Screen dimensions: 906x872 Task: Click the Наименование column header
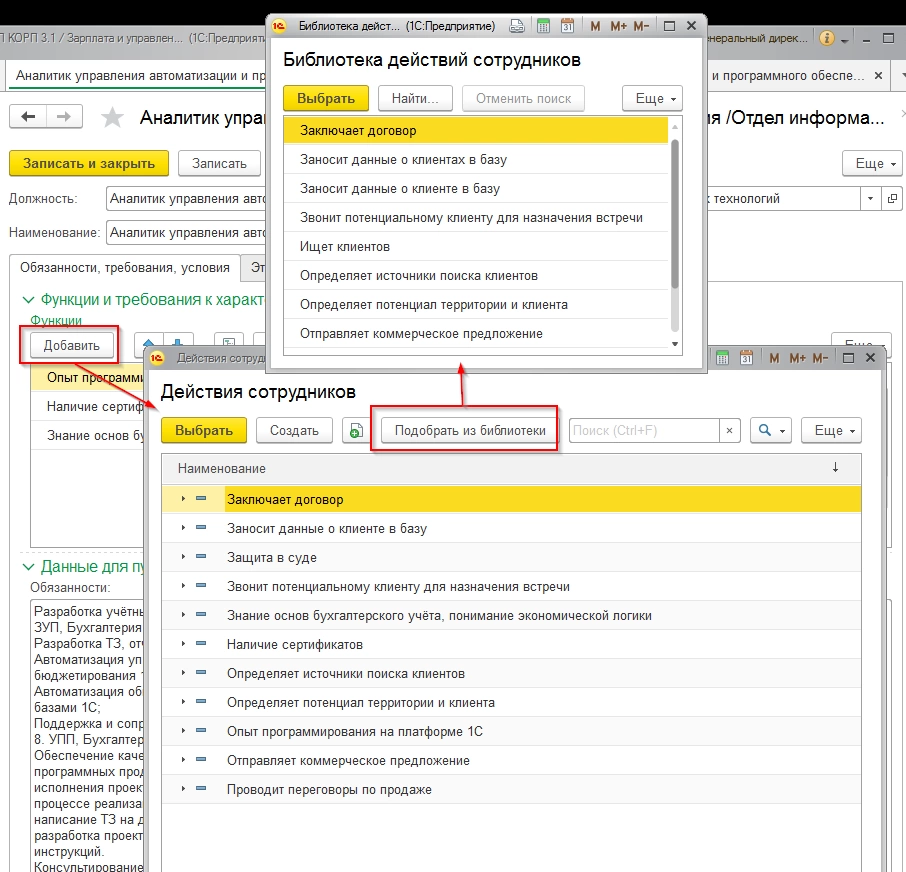pyautogui.click(x=511, y=469)
